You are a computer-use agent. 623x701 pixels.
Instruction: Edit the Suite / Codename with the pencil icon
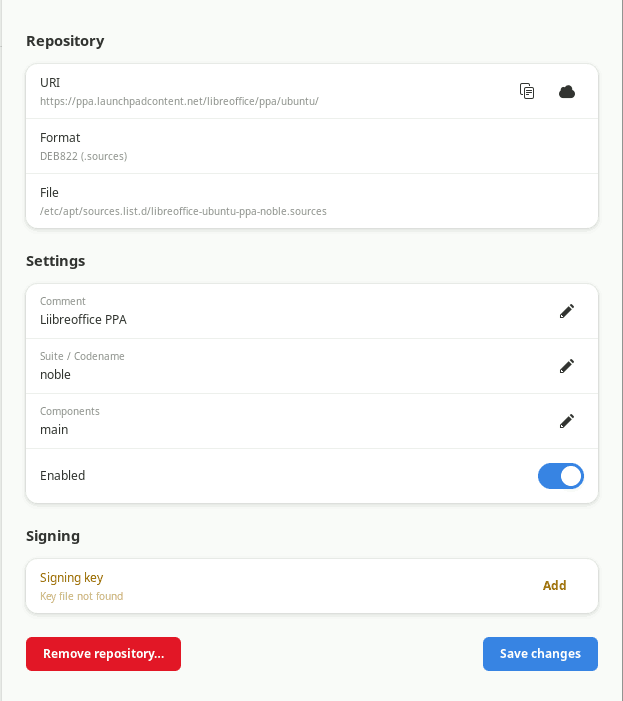(567, 366)
